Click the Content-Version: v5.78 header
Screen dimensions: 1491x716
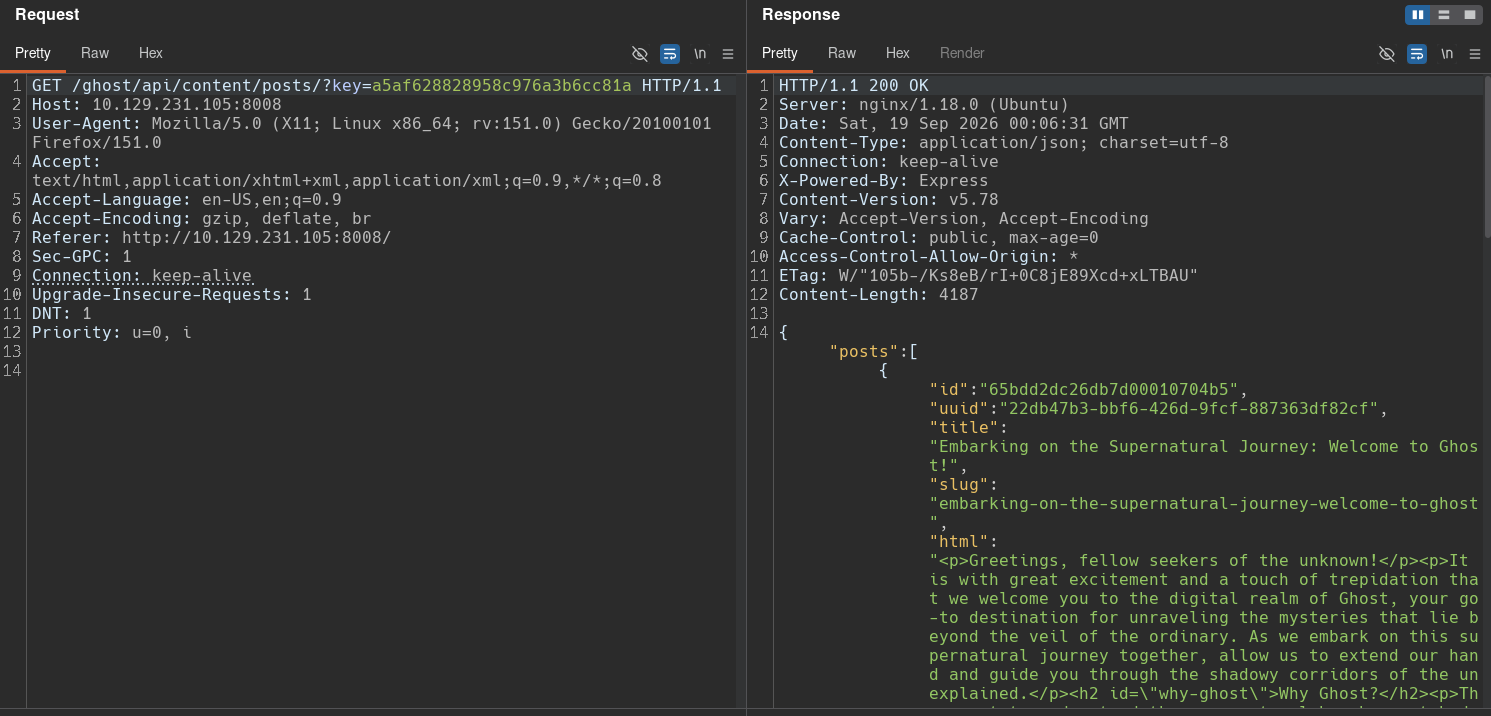coord(889,199)
